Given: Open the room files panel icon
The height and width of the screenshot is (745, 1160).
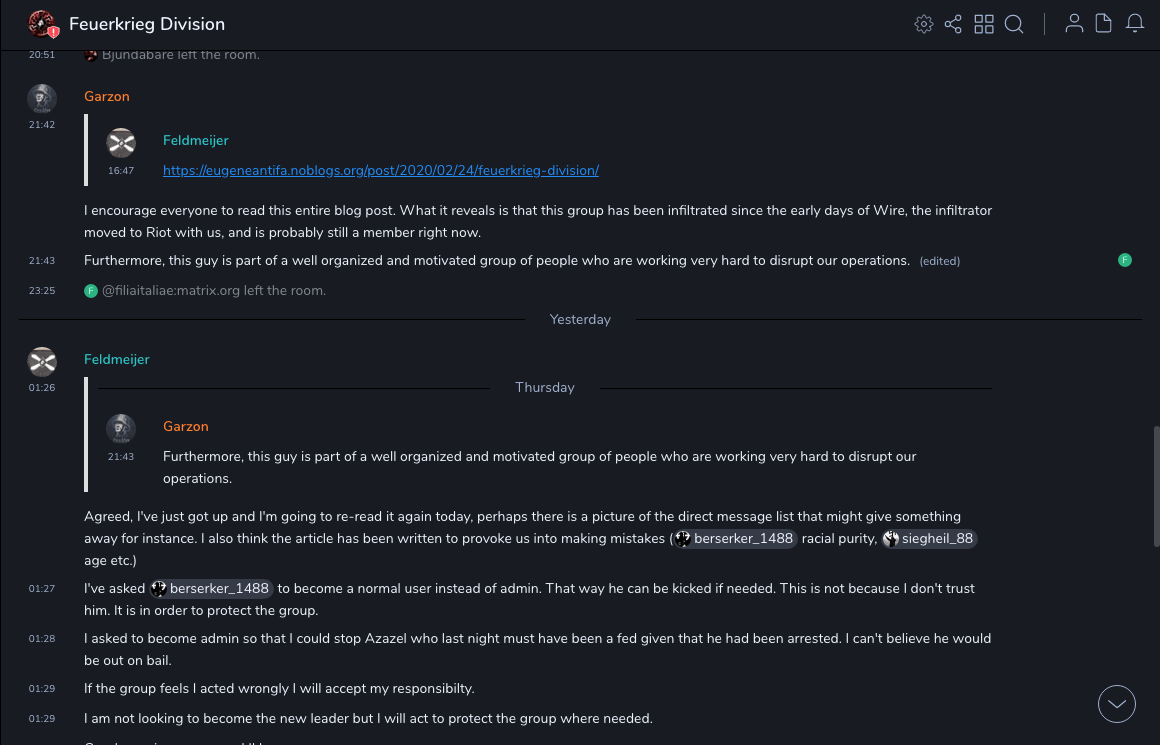Looking at the screenshot, I should [x=1103, y=24].
